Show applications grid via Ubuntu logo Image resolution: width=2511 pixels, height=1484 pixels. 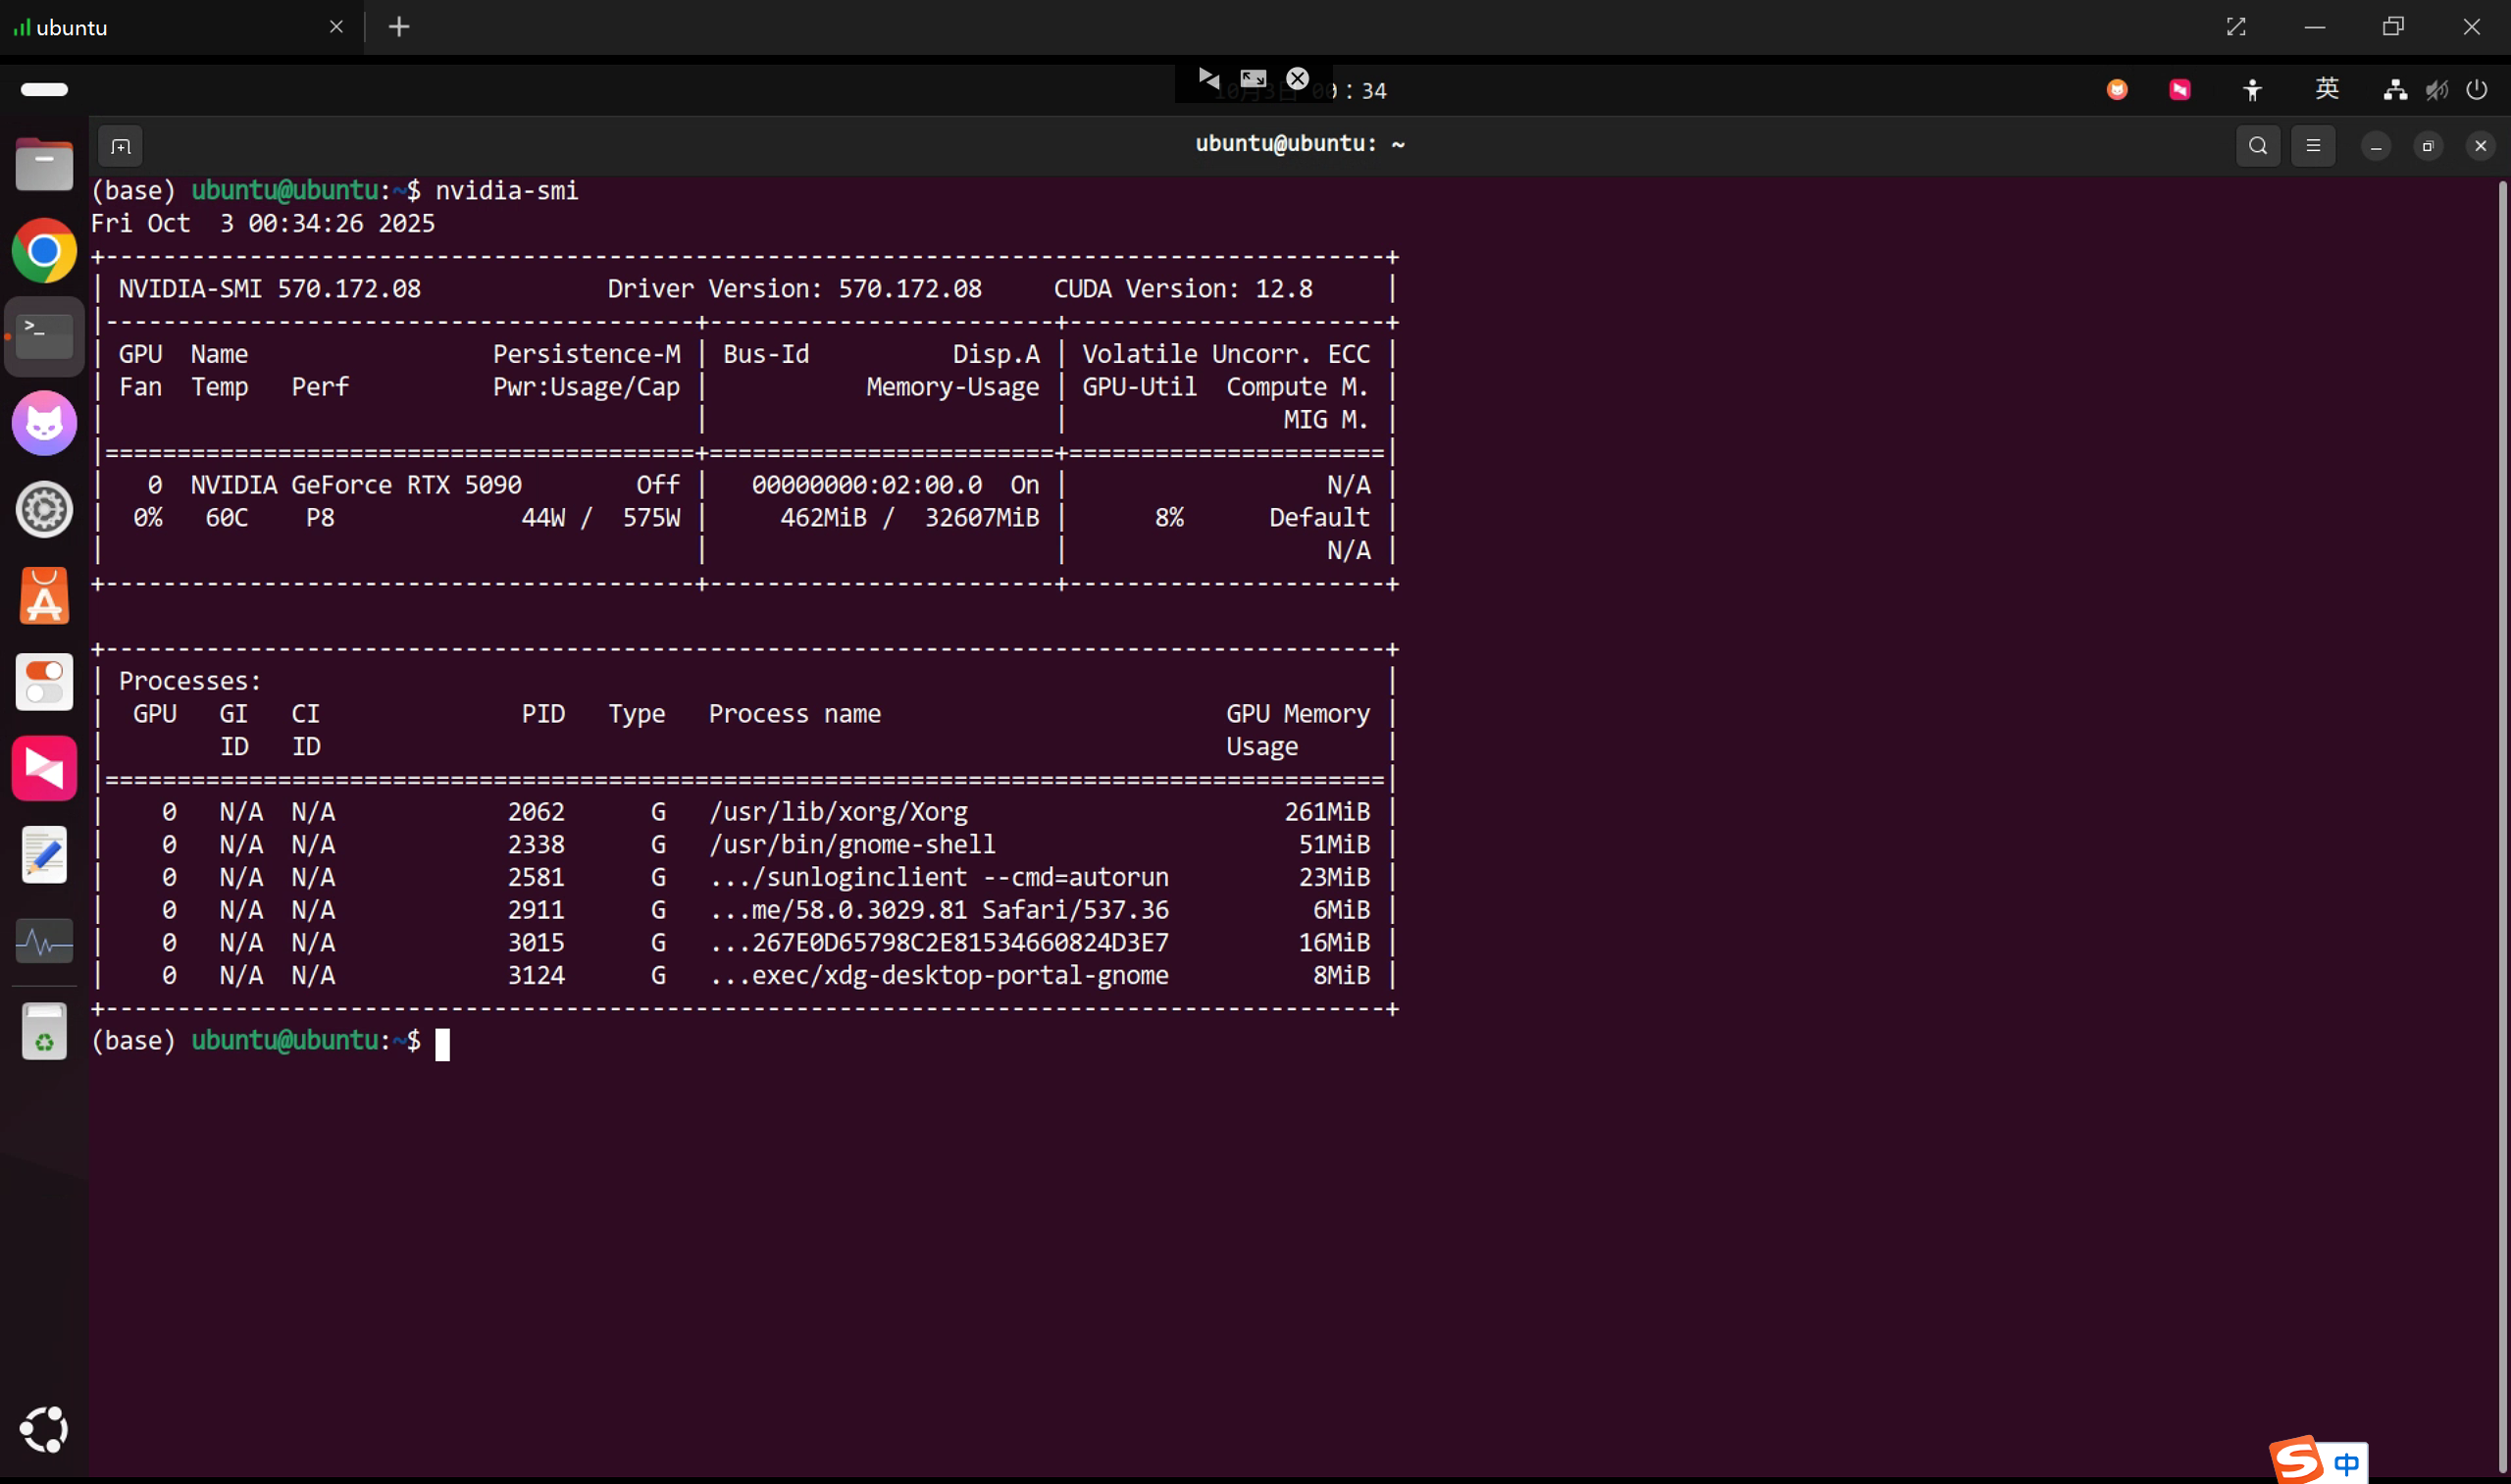(44, 1429)
